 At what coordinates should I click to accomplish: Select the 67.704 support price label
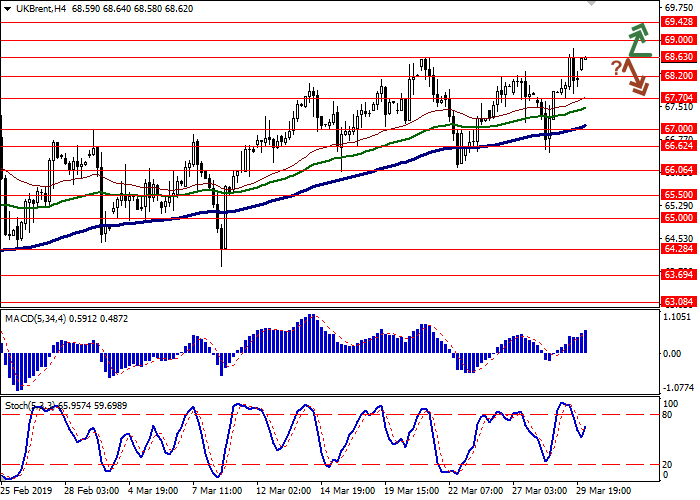coord(679,98)
